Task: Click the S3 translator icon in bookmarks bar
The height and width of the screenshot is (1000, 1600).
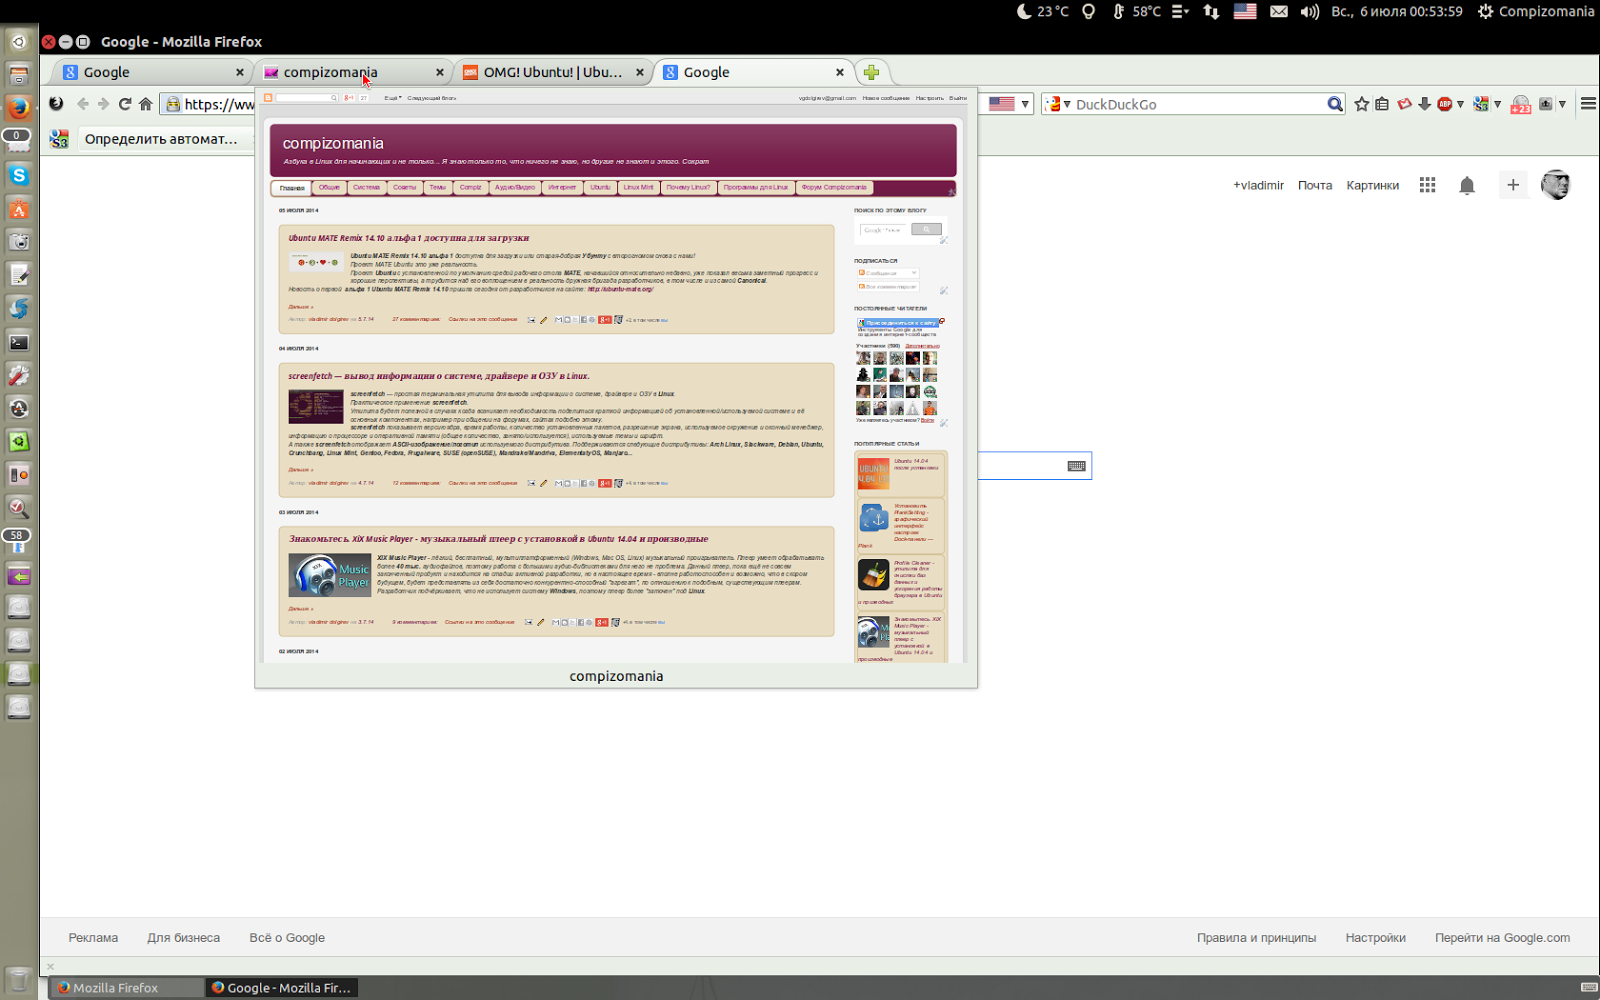Action: (59, 139)
